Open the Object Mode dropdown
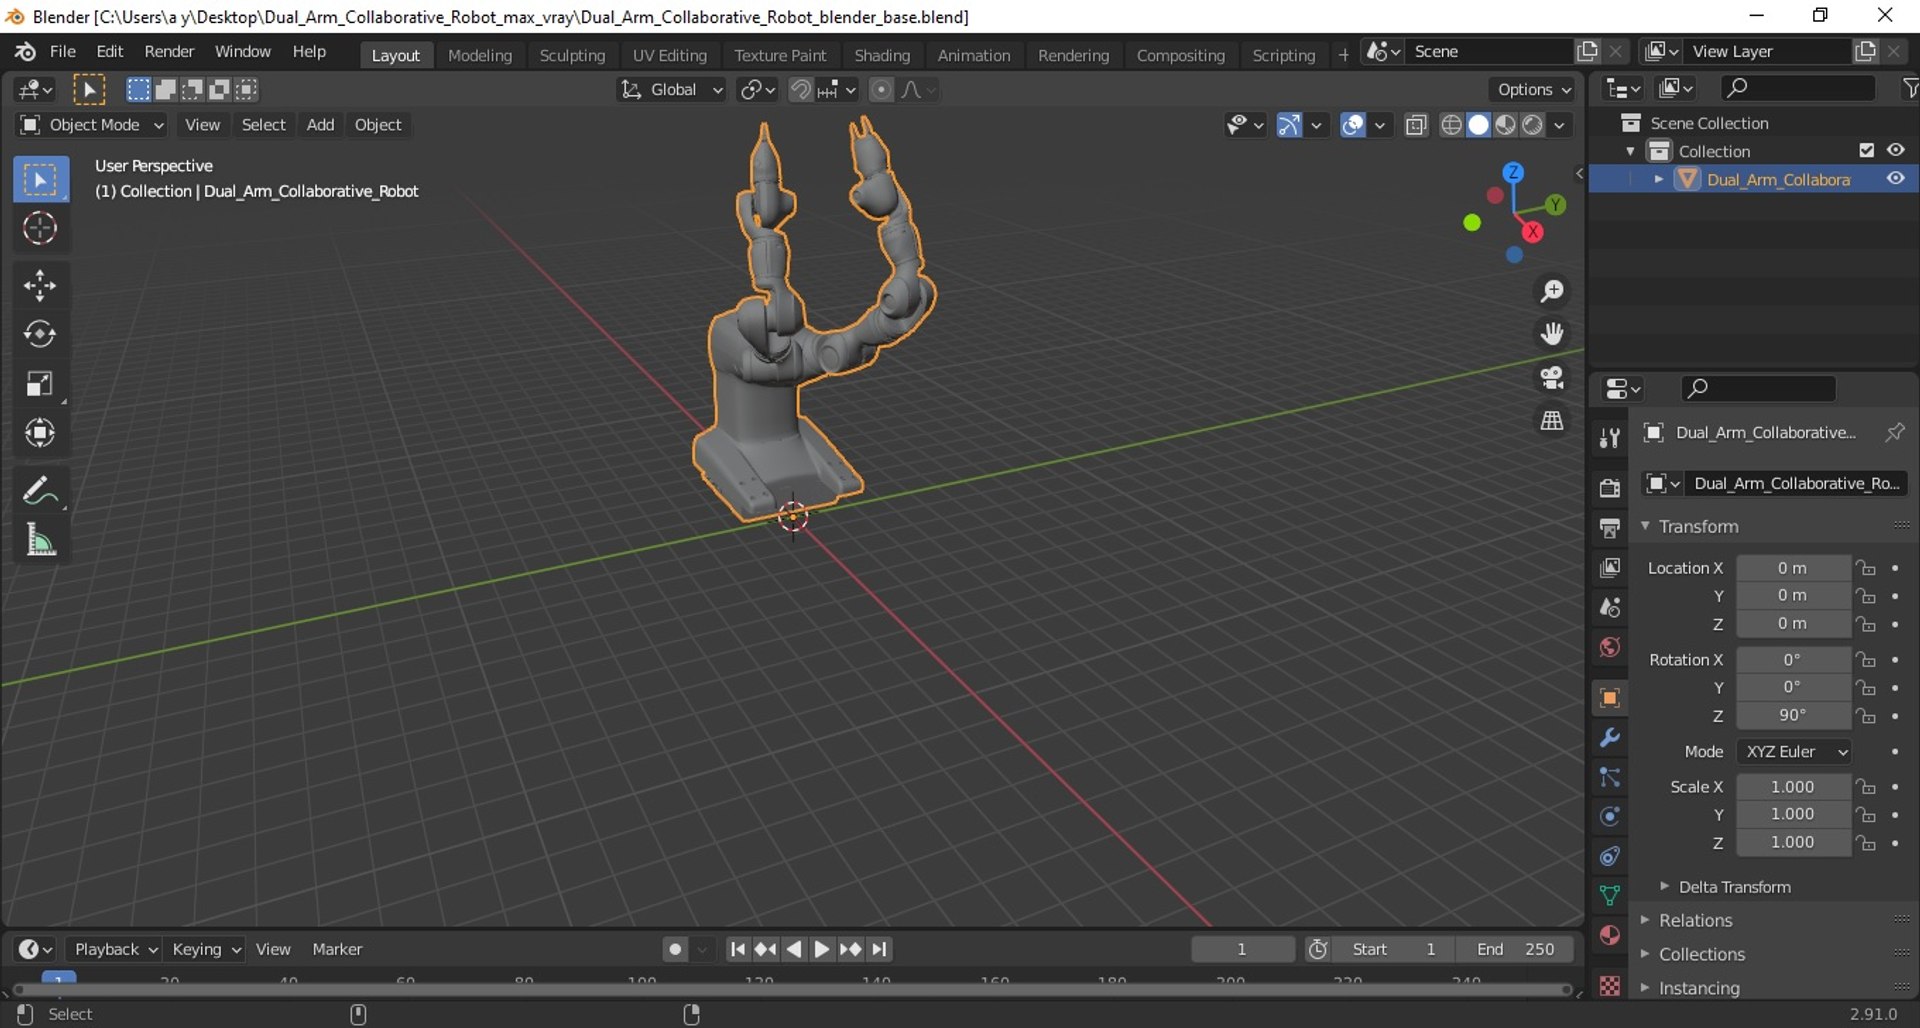This screenshot has width=1920, height=1028. (x=92, y=125)
